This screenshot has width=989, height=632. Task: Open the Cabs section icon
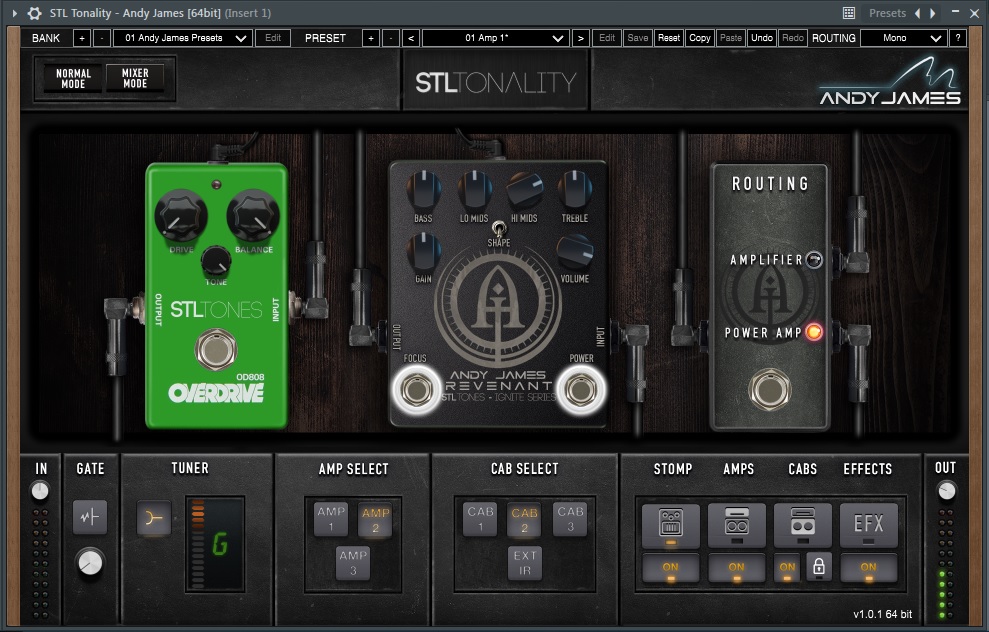click(x=802, y=525)
